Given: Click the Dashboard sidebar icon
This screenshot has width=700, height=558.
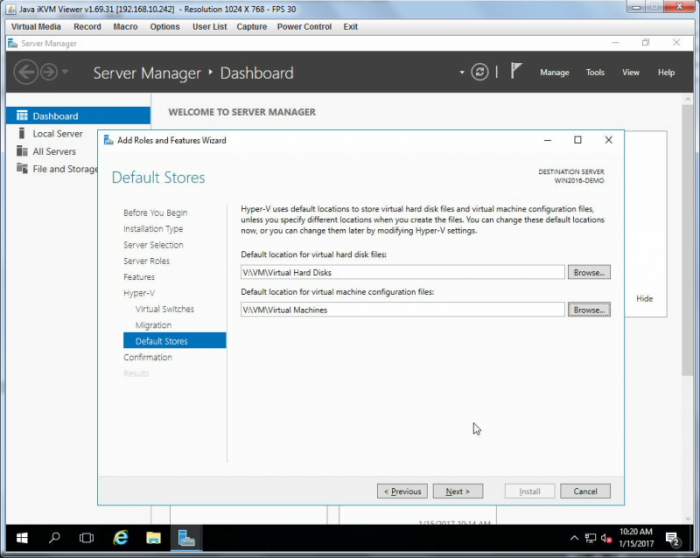Looking at the screenshot, I should [x=22, y=116].
